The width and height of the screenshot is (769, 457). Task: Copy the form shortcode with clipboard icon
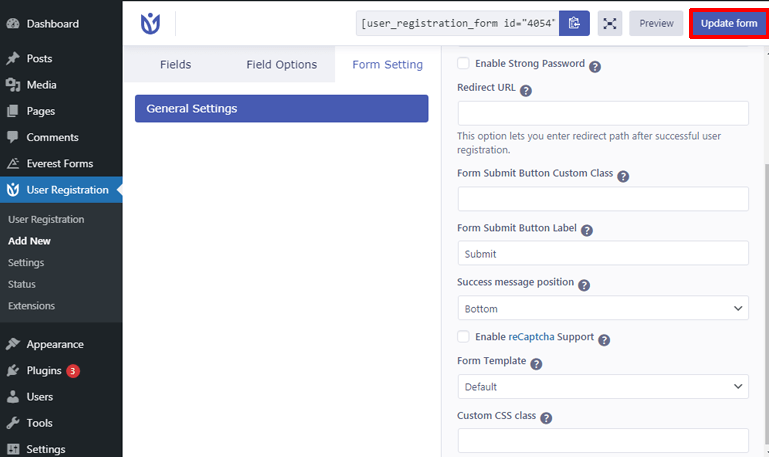[x=574, y=23]
